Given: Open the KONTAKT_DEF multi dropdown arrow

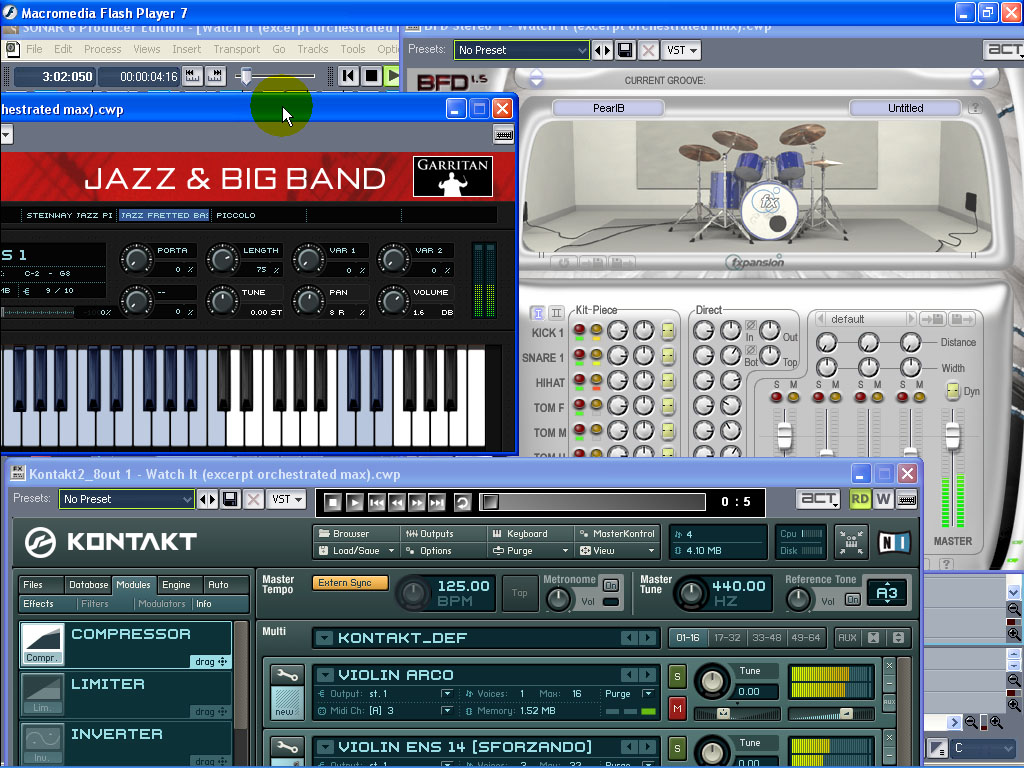Looking at the screenshot, I should tap(325, 638).
